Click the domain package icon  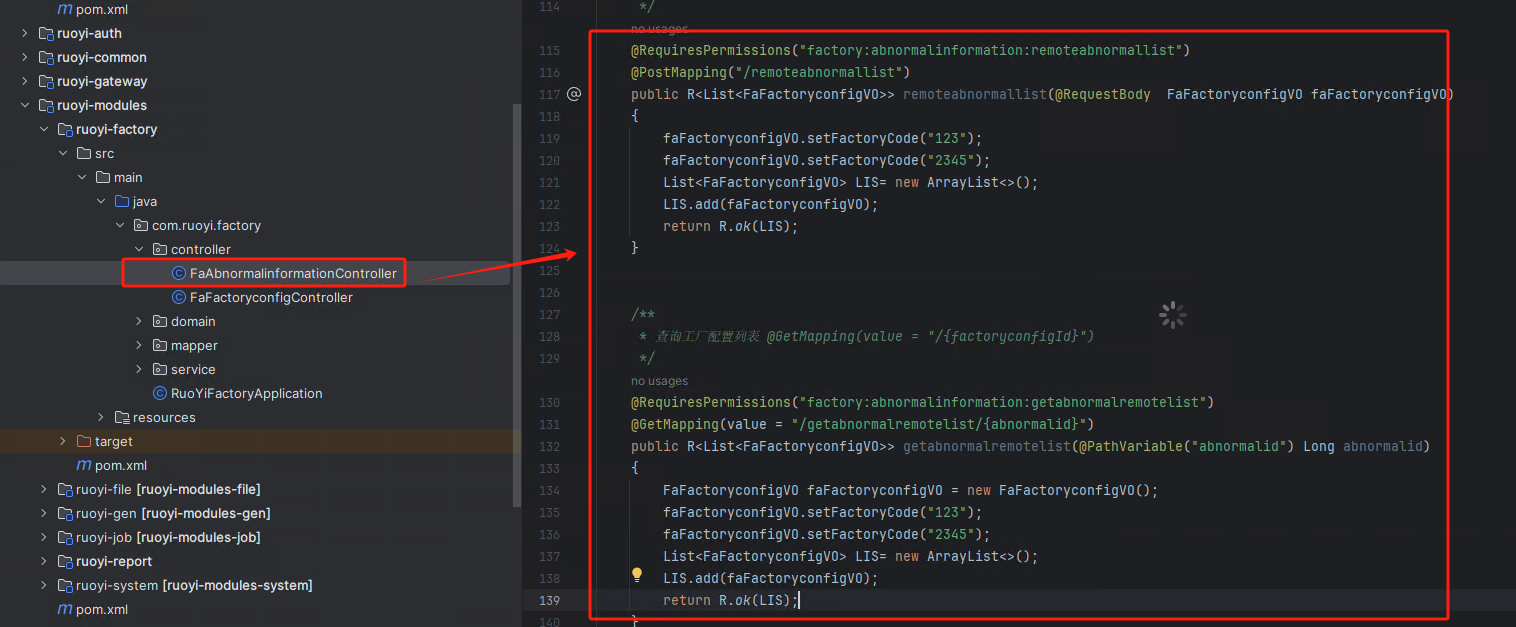tap(160, 321)
